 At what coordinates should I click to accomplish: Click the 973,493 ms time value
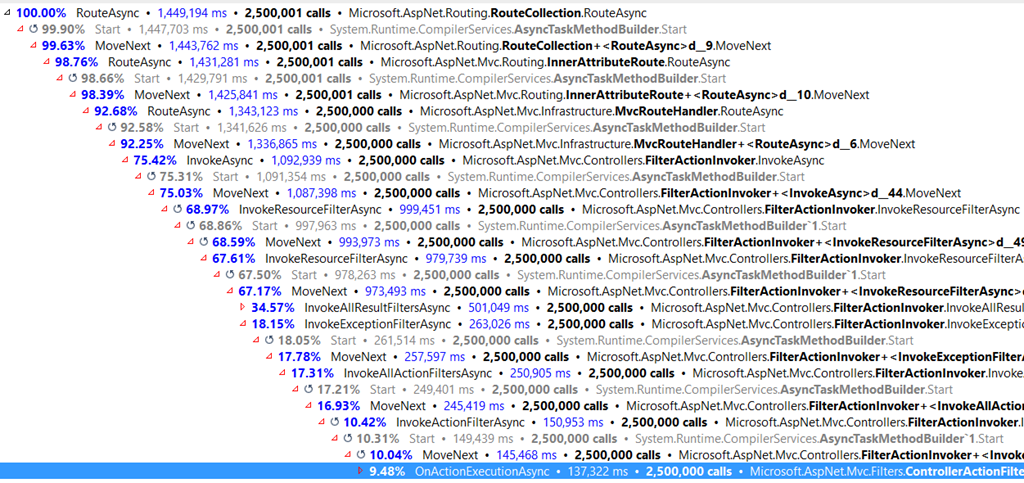coord(396,291)
